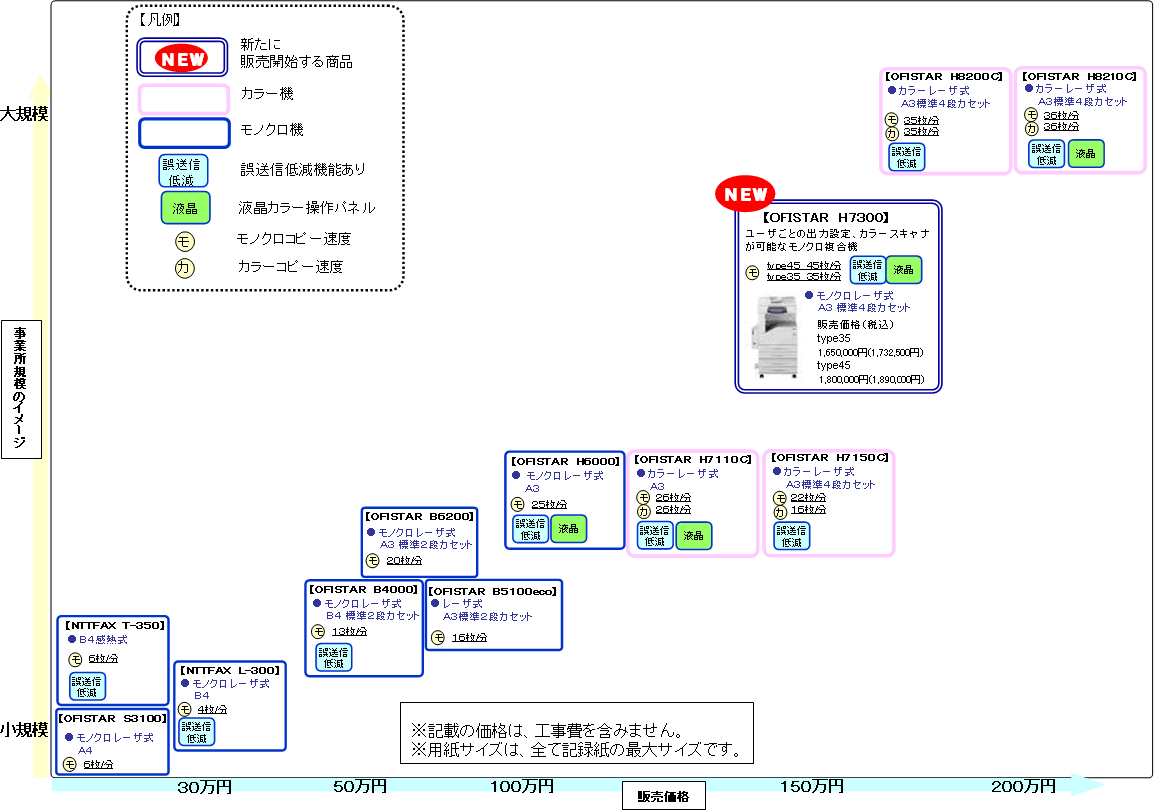The height and width of the screenshot is (810, 1154).
Task: Click the type45 45枚/分 line in the H7300 card
Action: click(804, 266)
